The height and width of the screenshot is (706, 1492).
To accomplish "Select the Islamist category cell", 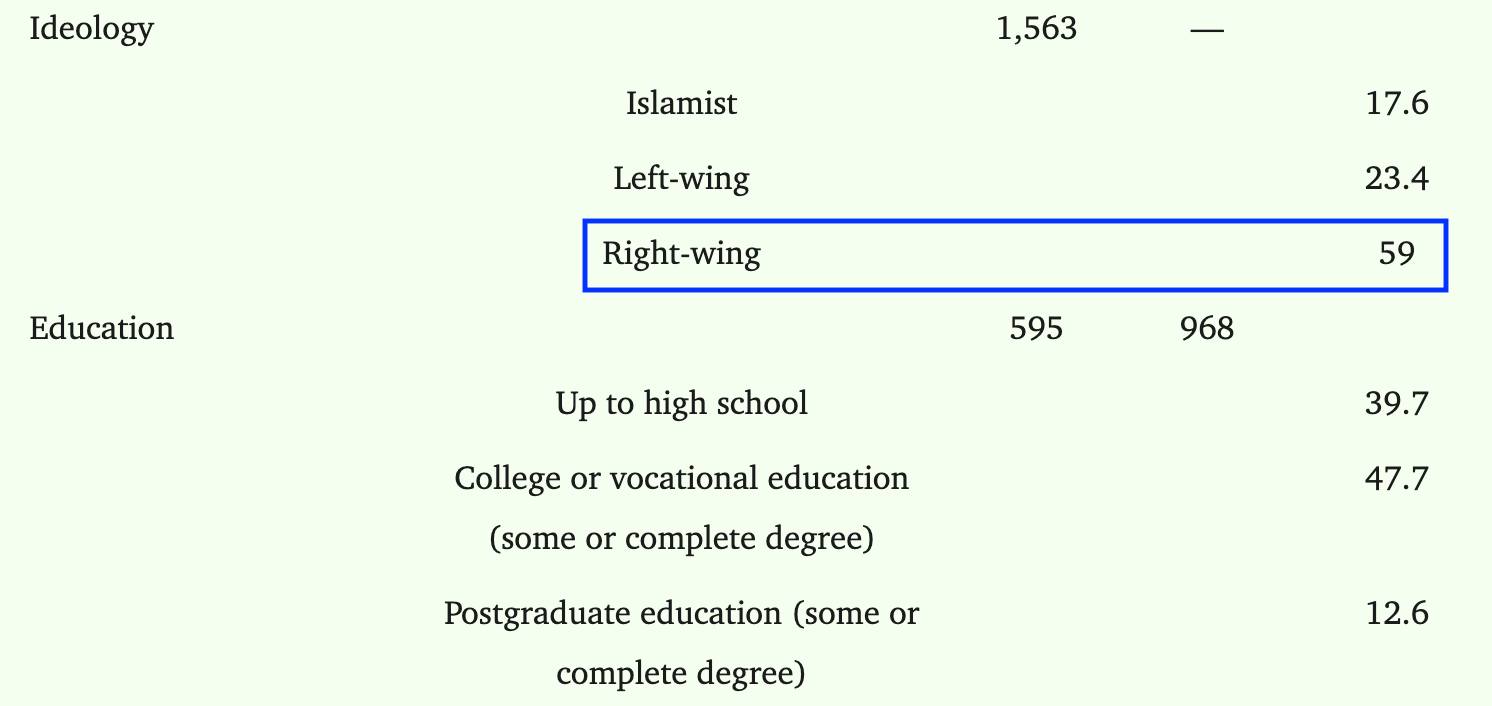I will (x=681, y=103).
